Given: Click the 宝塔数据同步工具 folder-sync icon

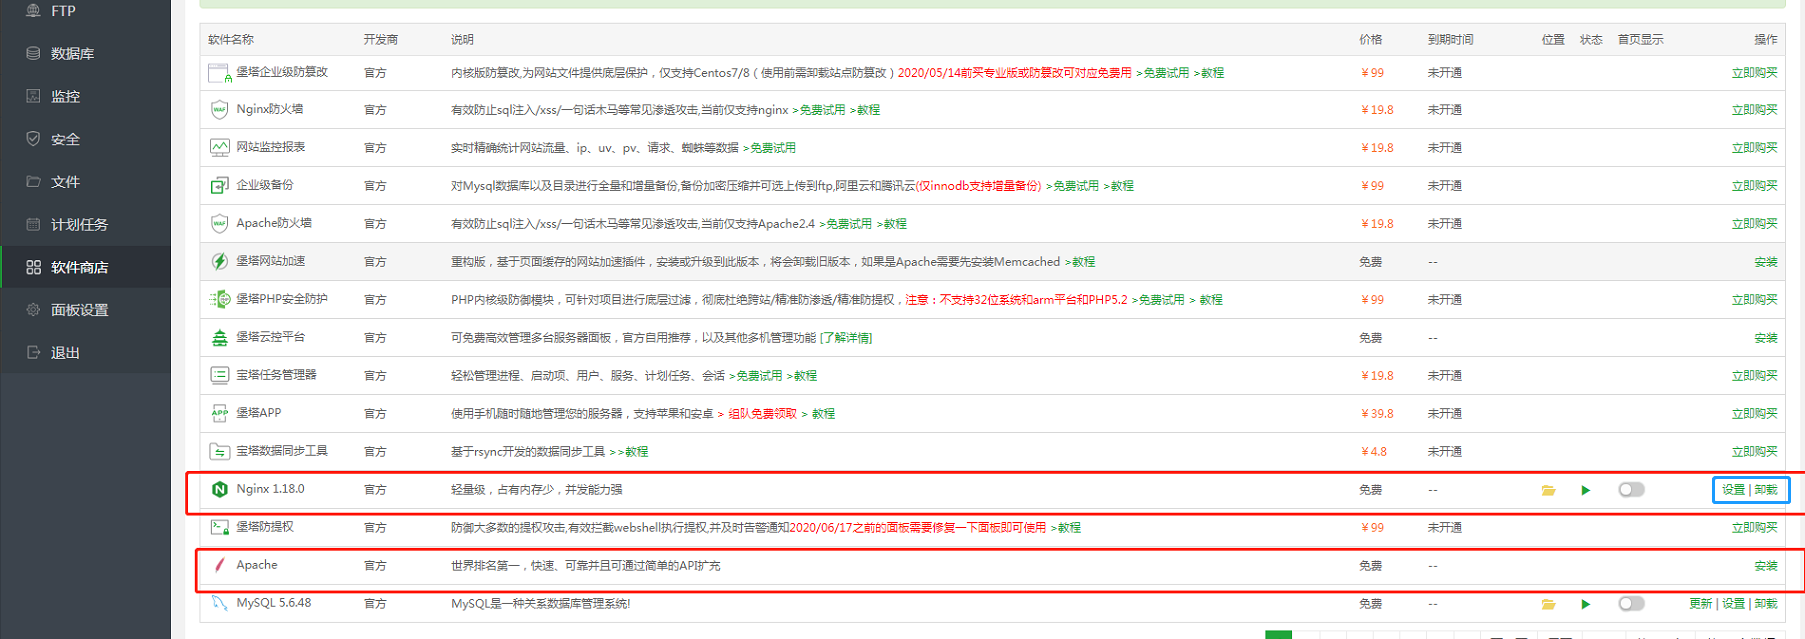Looking at the screenshot, I should (220, 452).
